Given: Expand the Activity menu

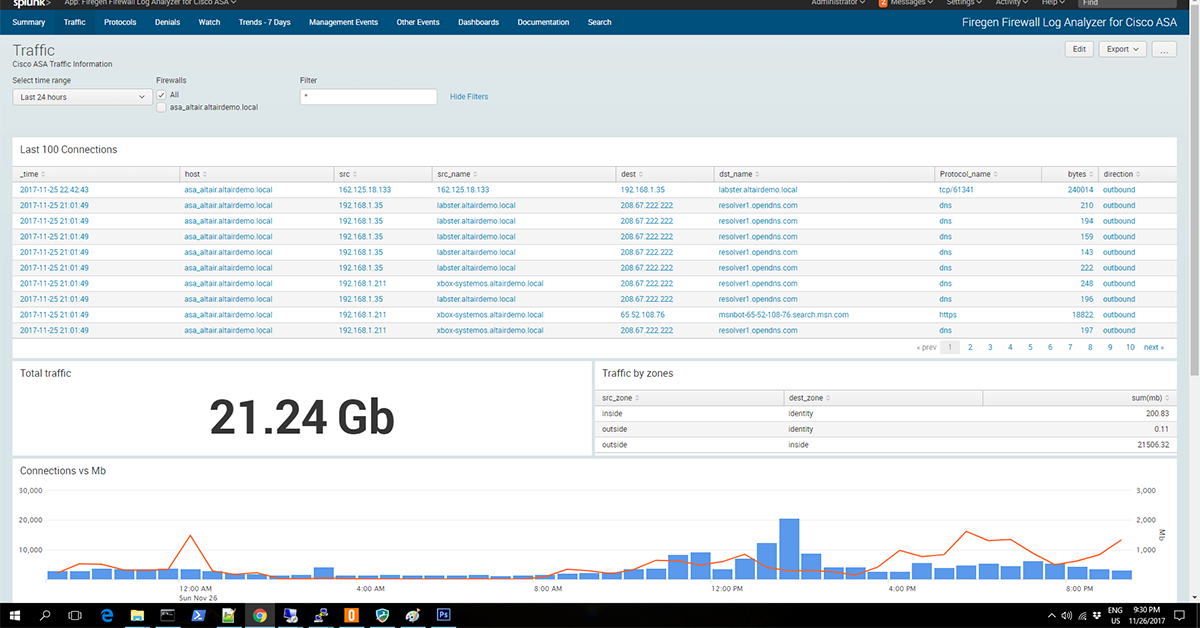Looking at the screenshot, I should [x=1014, y=3].
